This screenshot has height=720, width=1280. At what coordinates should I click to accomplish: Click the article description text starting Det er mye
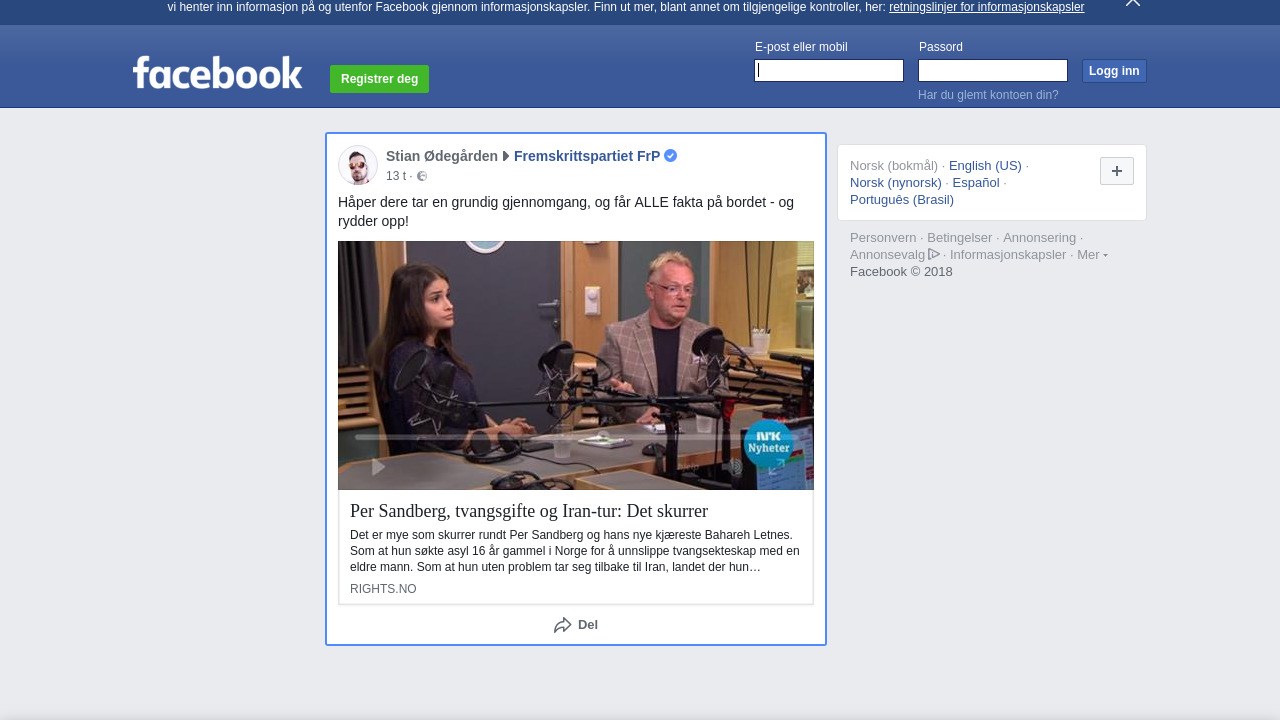click(575, 551)
